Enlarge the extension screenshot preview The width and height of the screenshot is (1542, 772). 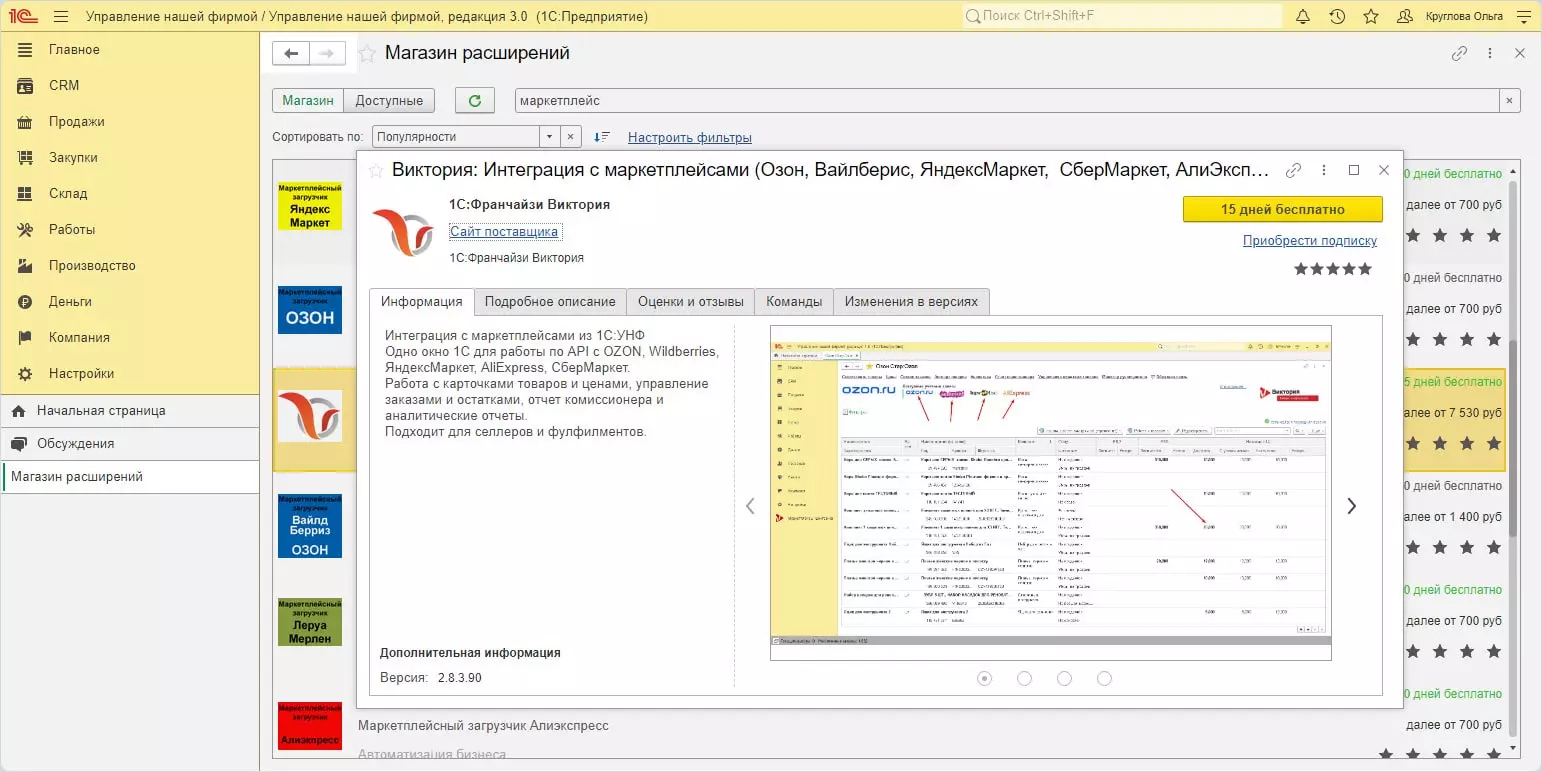[1051, 493]
